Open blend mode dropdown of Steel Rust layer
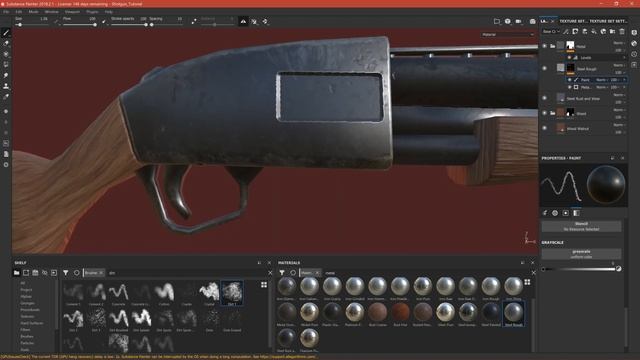 (x=619, y=95)
